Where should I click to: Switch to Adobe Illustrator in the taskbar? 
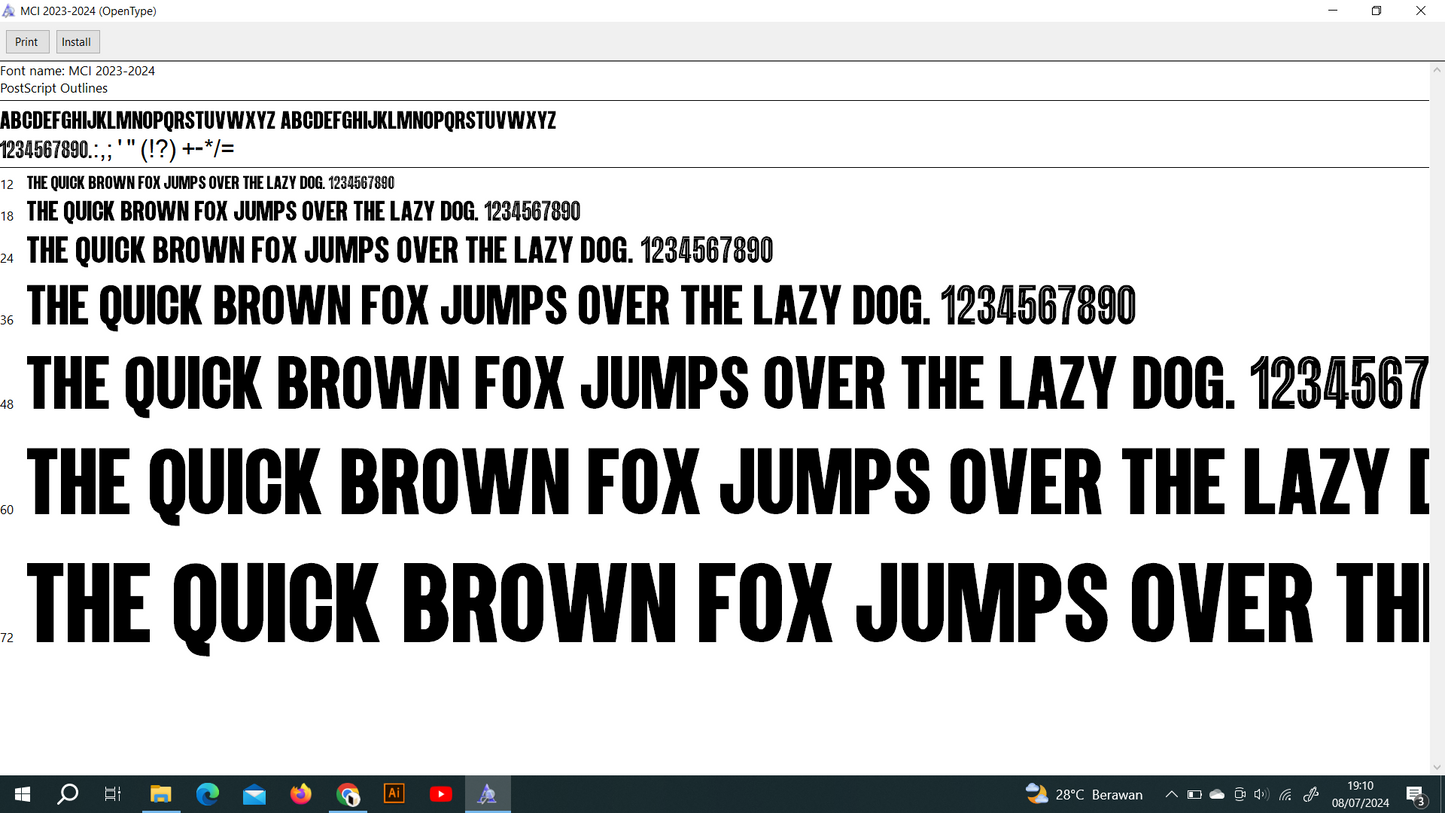[x=394, y=794]
